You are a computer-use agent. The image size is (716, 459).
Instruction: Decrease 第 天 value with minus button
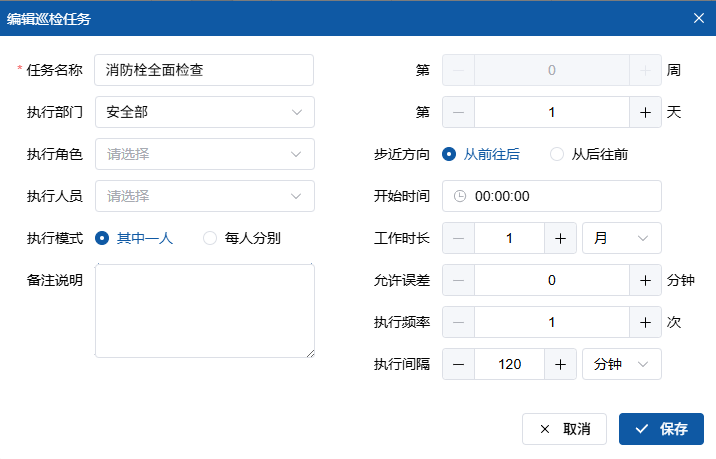tap(458, 112)
